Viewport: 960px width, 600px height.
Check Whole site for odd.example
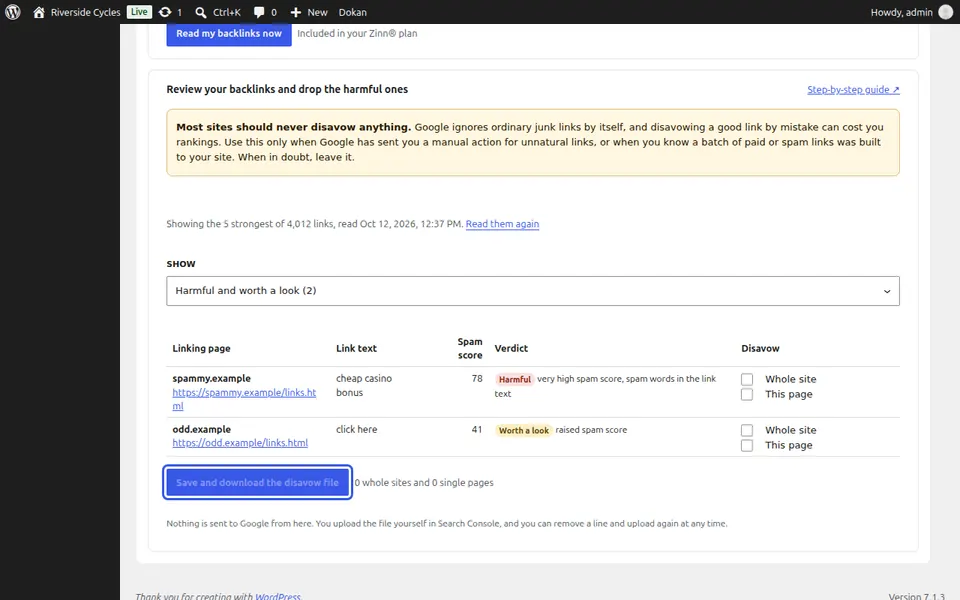(x=747, y=430)
